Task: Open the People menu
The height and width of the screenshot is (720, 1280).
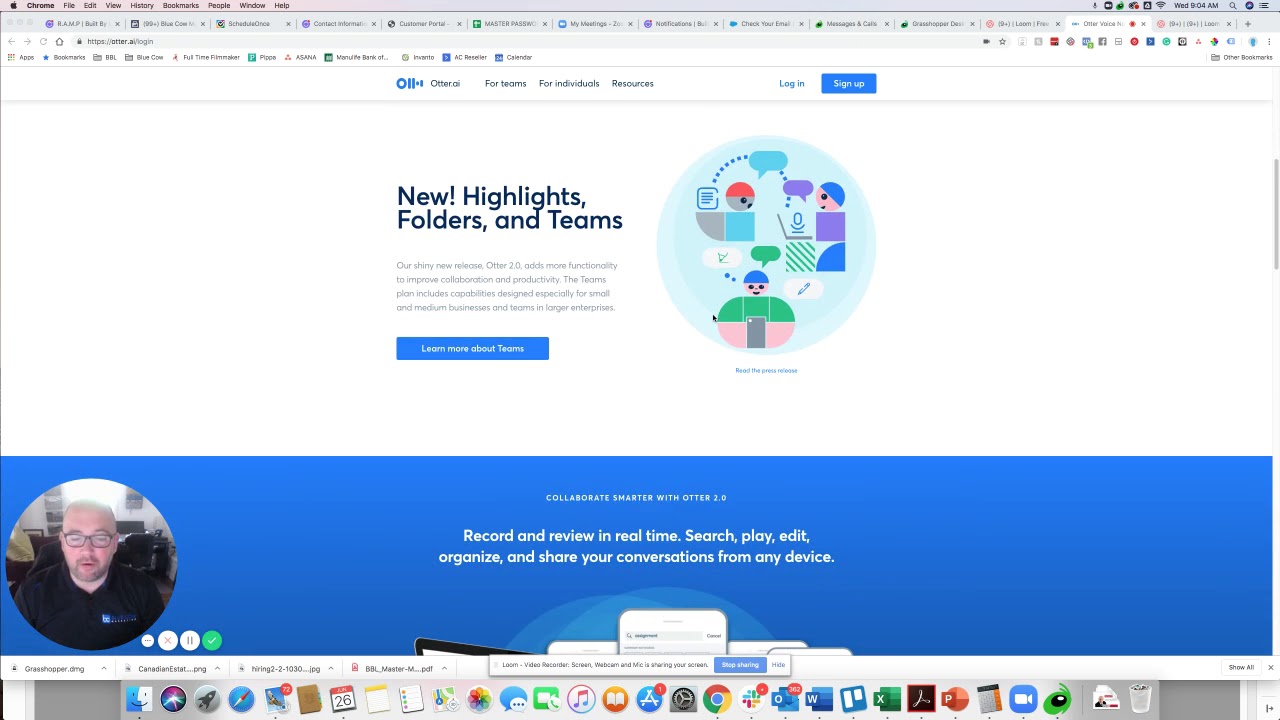Action: (x=219, y=6)
